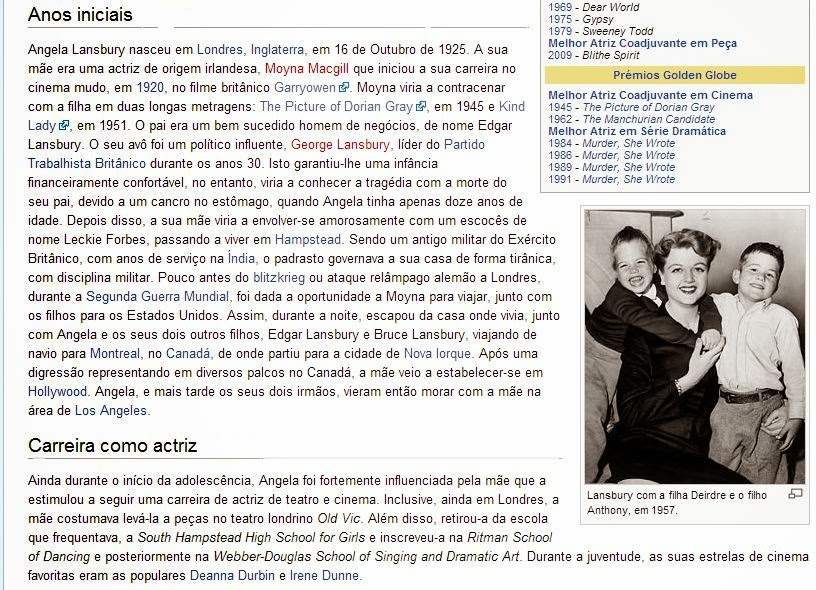The width and height of the screenshot is (816, 590).
Task: Open the 1989 Murder, She Wrote entry
Action: (611, 167)
